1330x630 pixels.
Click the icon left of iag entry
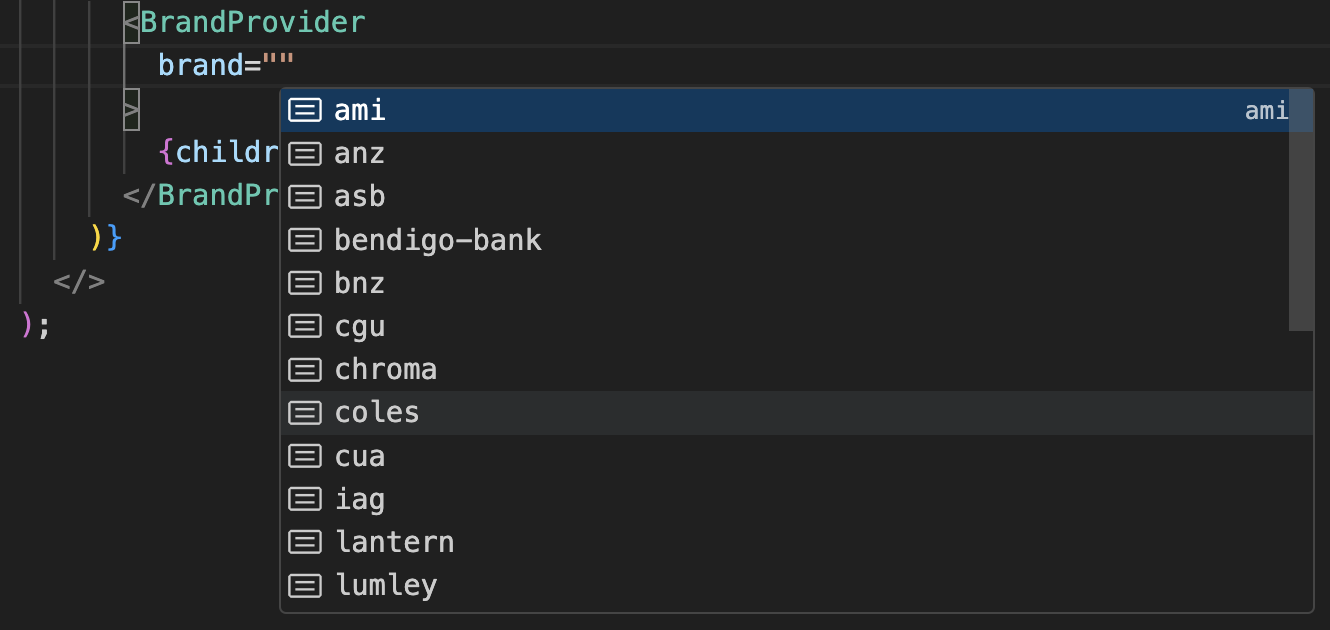pos(304,499)
